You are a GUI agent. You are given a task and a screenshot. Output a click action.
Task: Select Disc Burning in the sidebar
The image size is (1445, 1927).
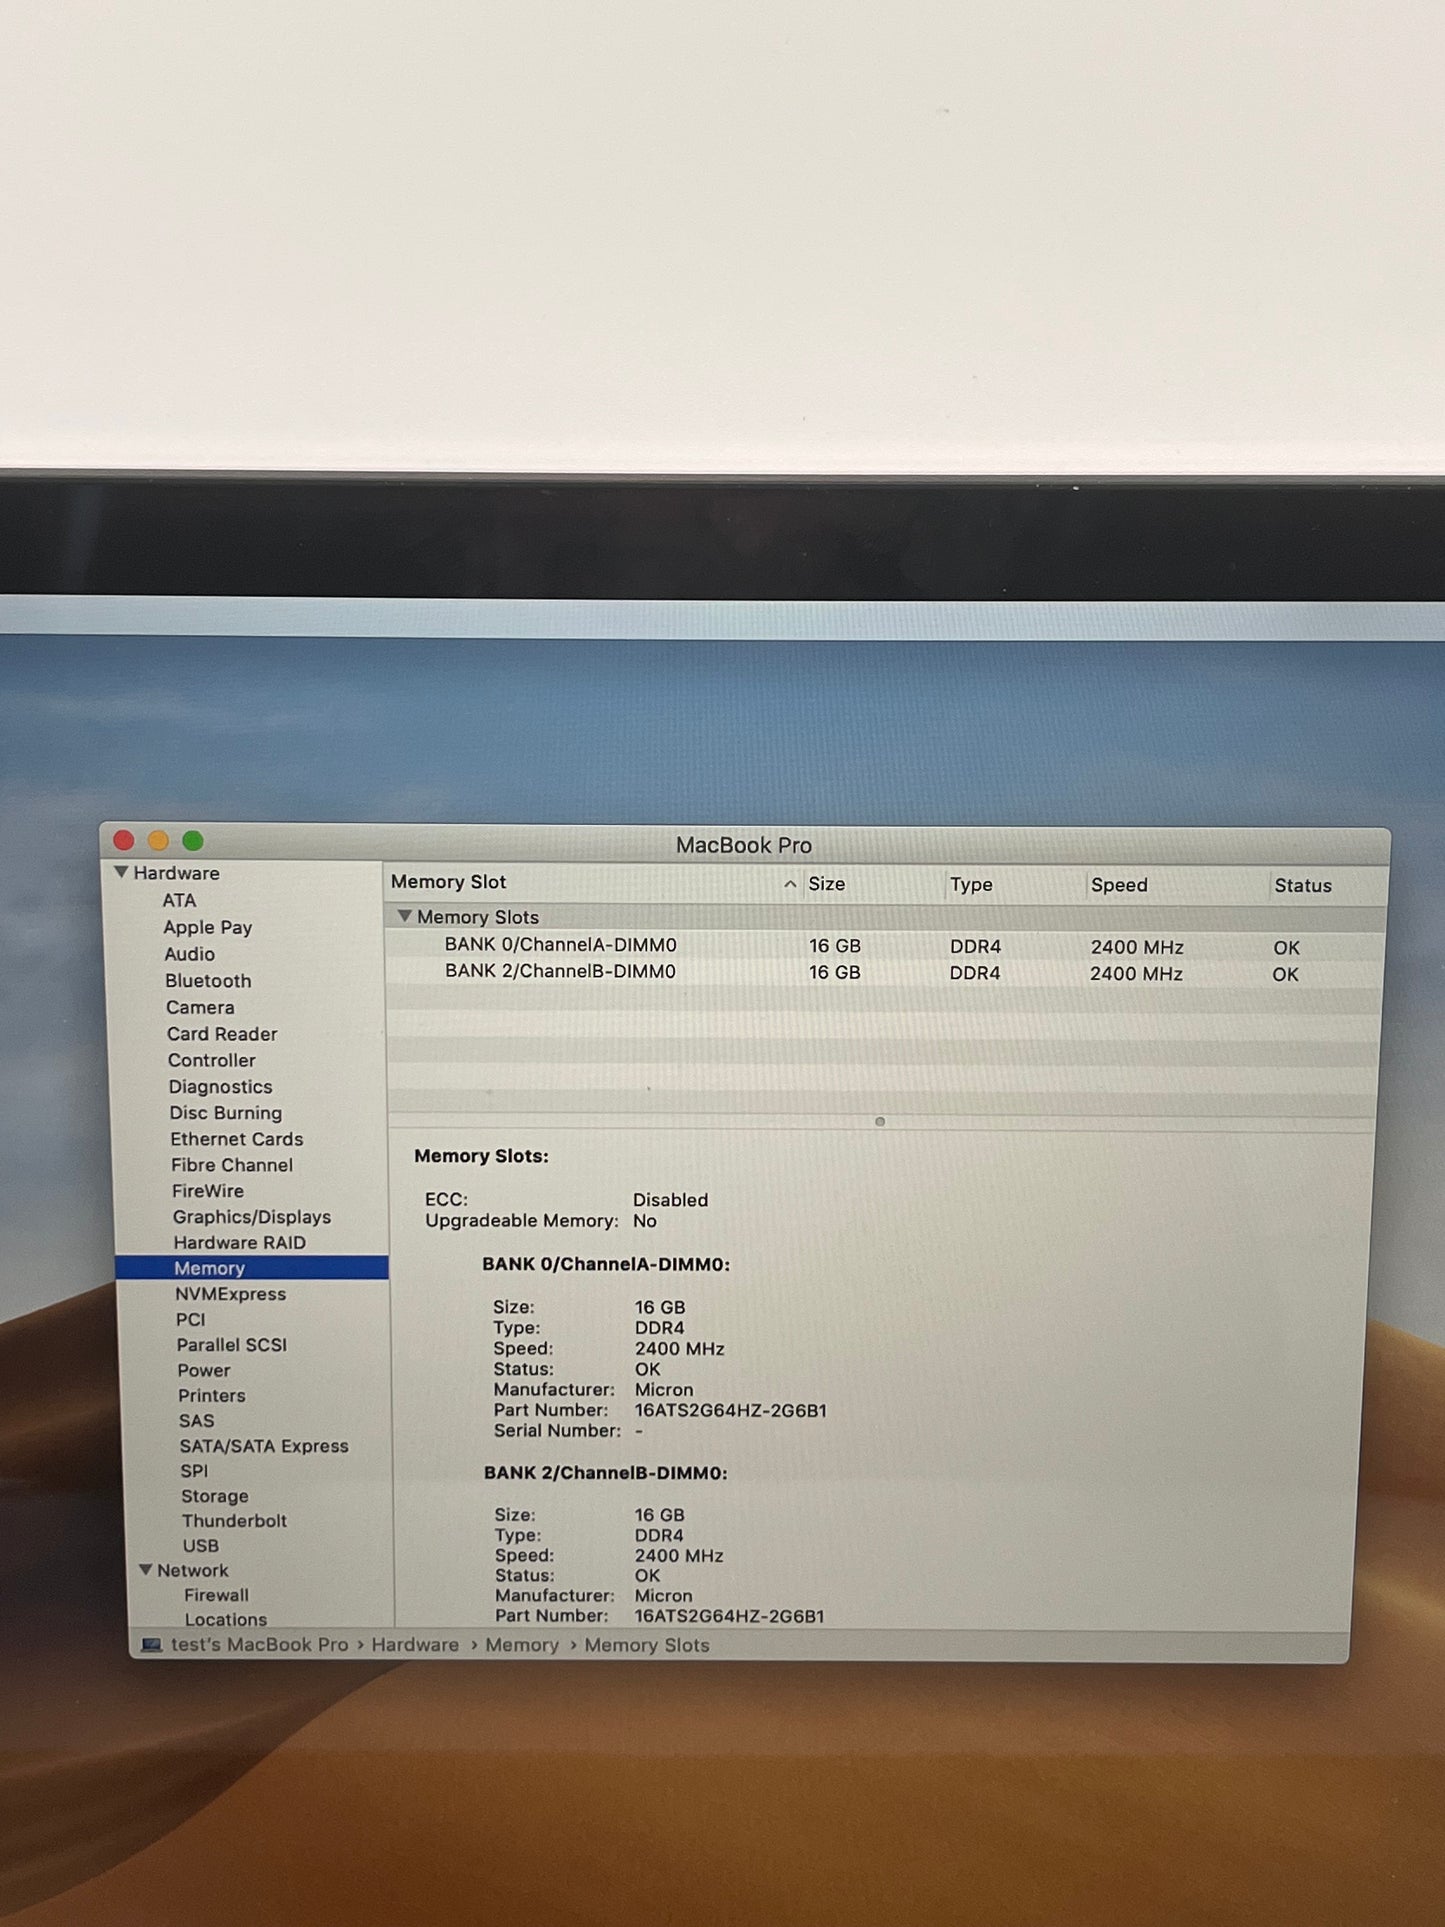tap(225, 1113)
